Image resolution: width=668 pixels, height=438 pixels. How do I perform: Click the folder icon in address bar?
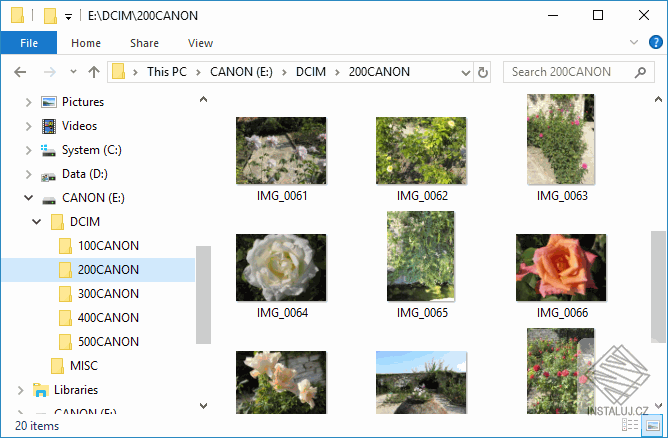click(118, 72)
